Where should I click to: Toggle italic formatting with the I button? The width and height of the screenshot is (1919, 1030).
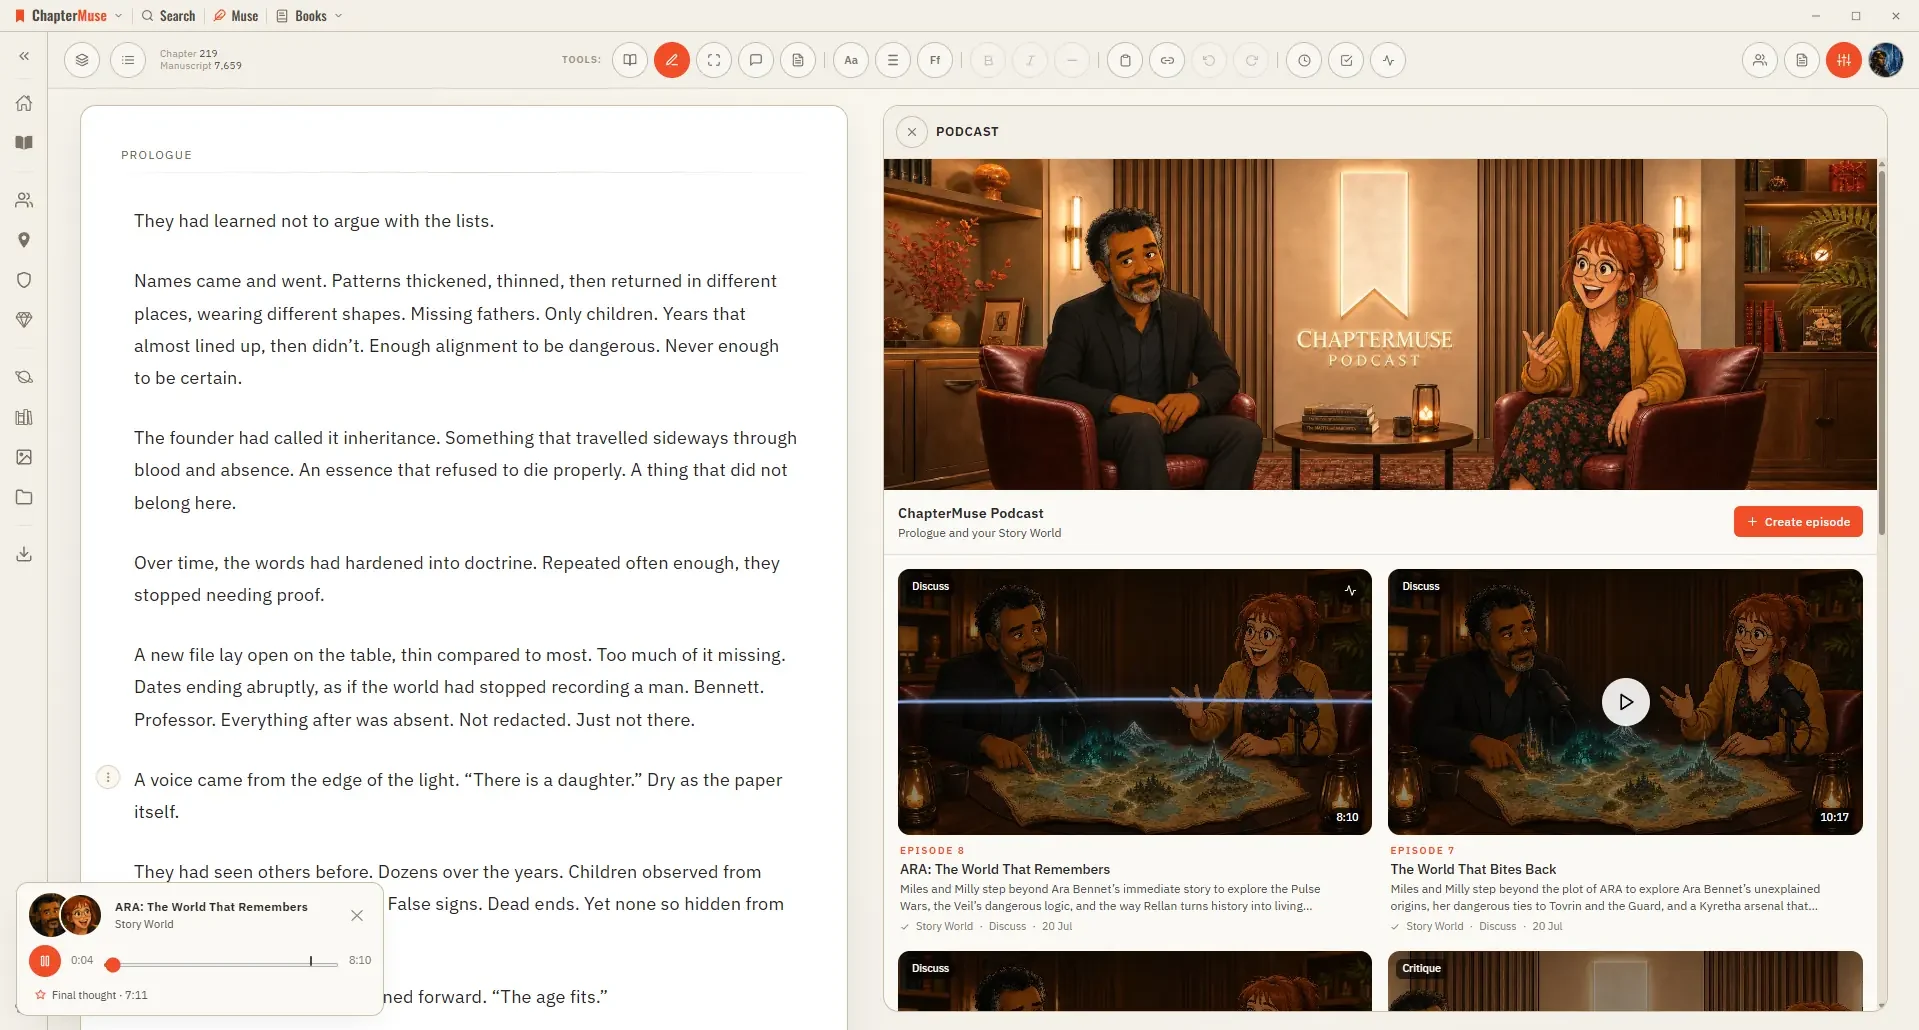click(1030, 60)
